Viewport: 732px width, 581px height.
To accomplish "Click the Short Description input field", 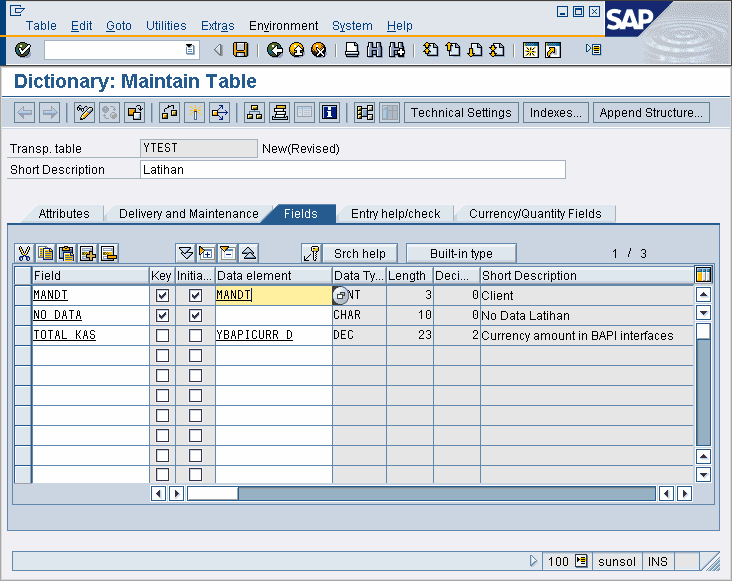I will 353,169.
